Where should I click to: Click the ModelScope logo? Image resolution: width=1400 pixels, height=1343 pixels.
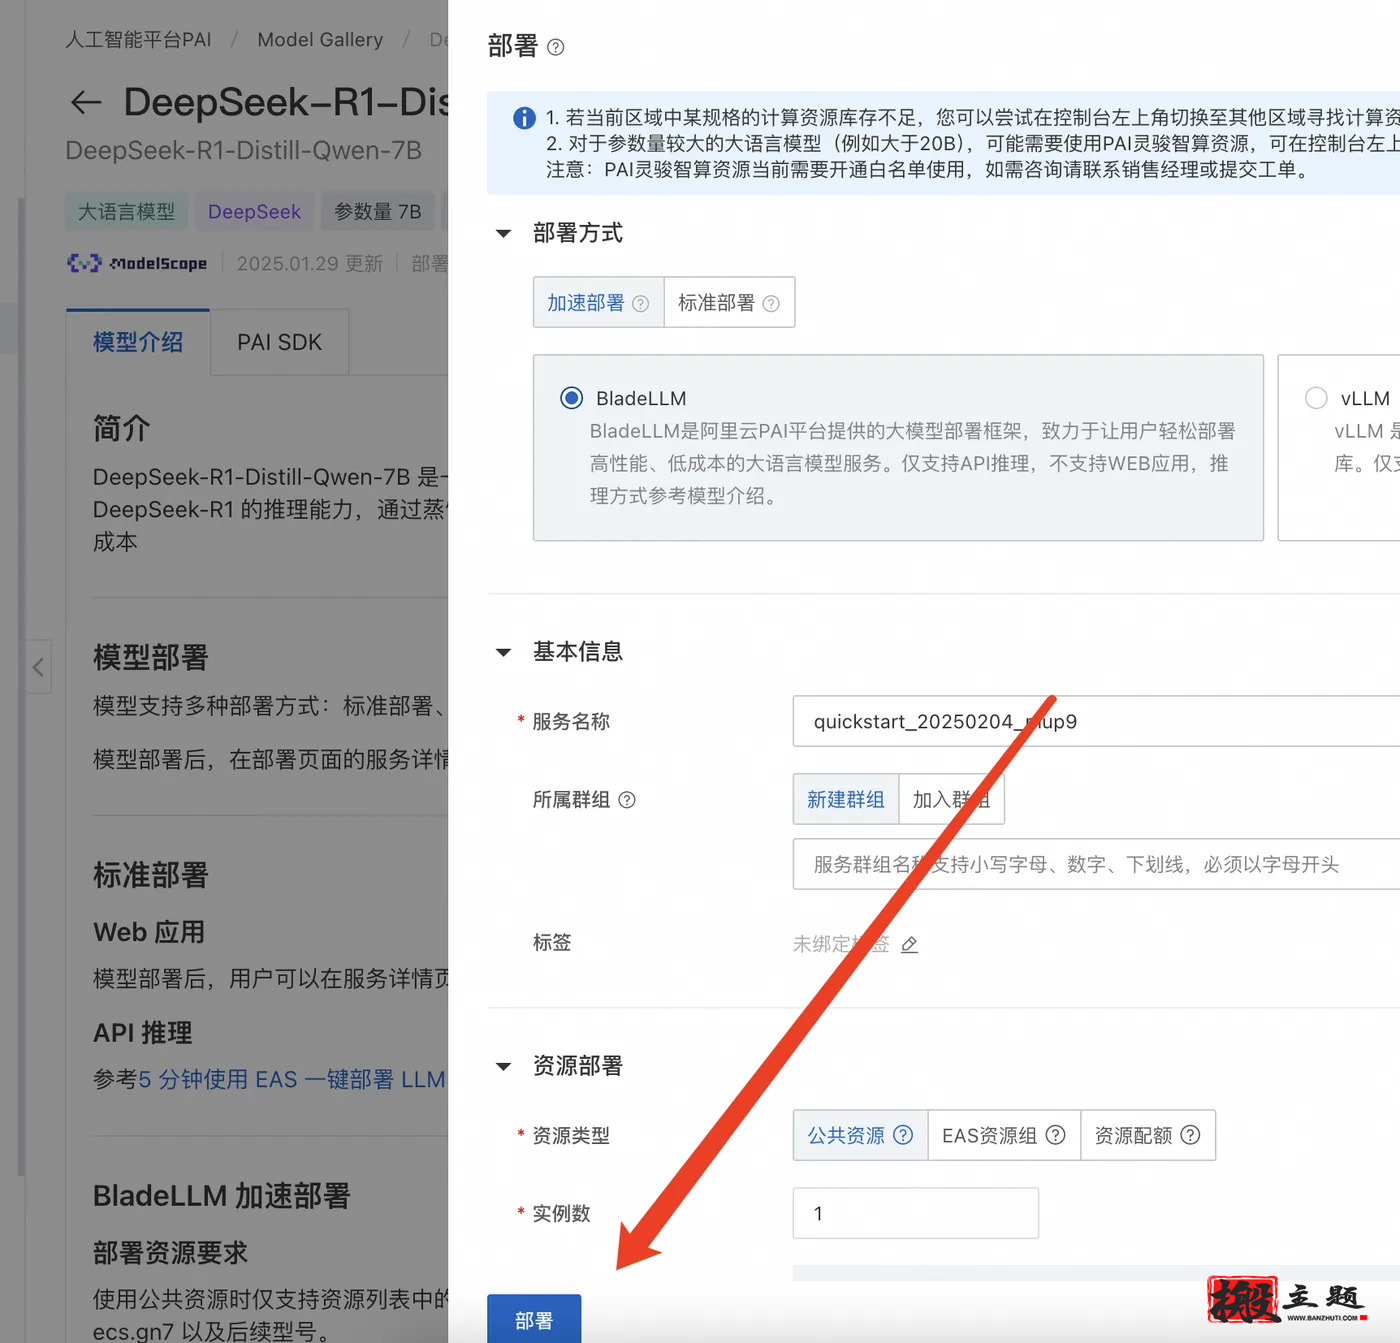tap(137, 263)
